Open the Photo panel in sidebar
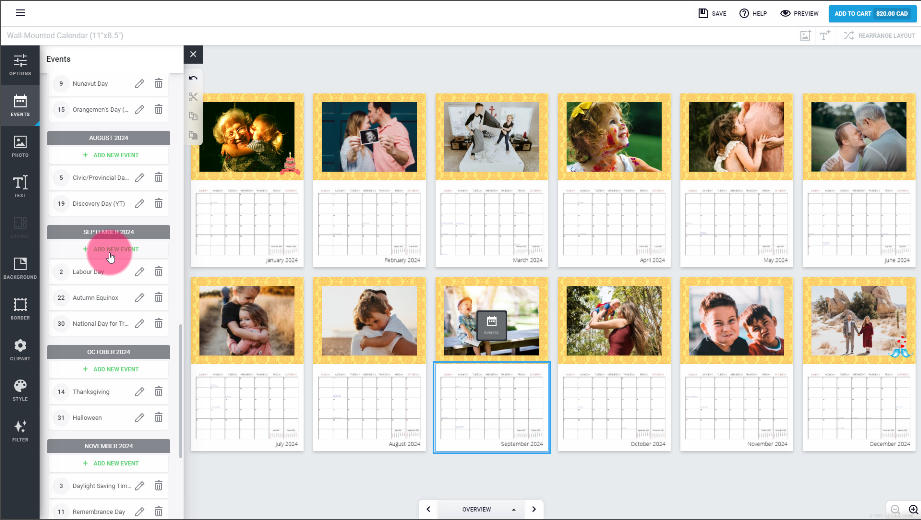 point(20,146)
